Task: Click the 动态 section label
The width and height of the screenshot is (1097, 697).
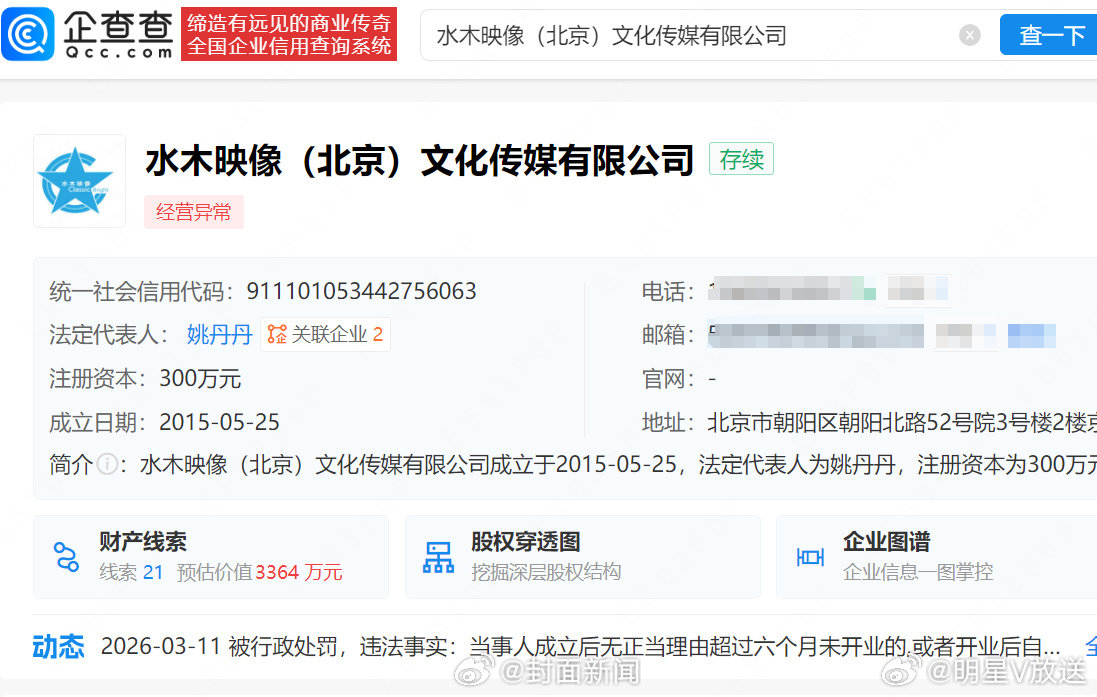Action: (58, 647)
